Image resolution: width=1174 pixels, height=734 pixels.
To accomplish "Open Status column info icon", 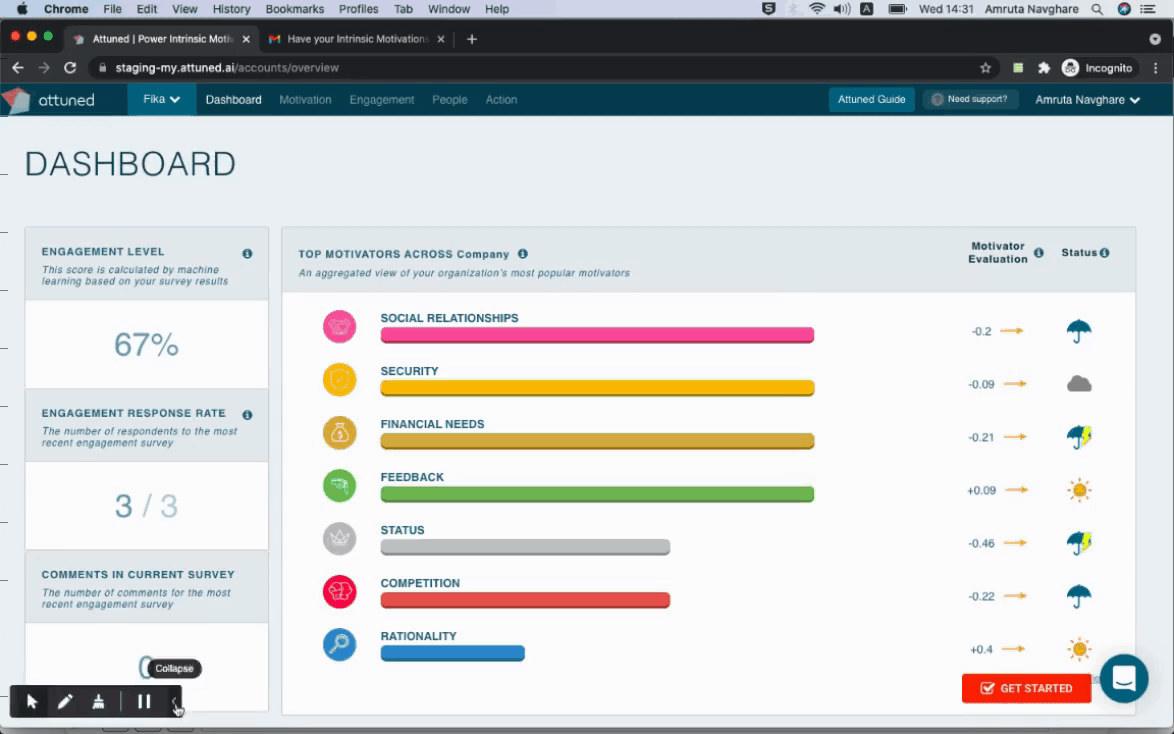I will (x=1104, y=253).
